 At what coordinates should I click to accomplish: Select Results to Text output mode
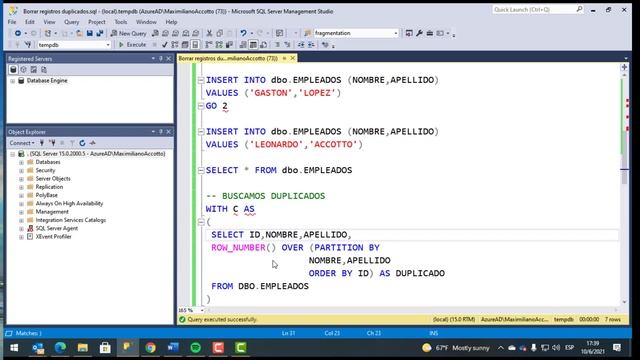243,45
